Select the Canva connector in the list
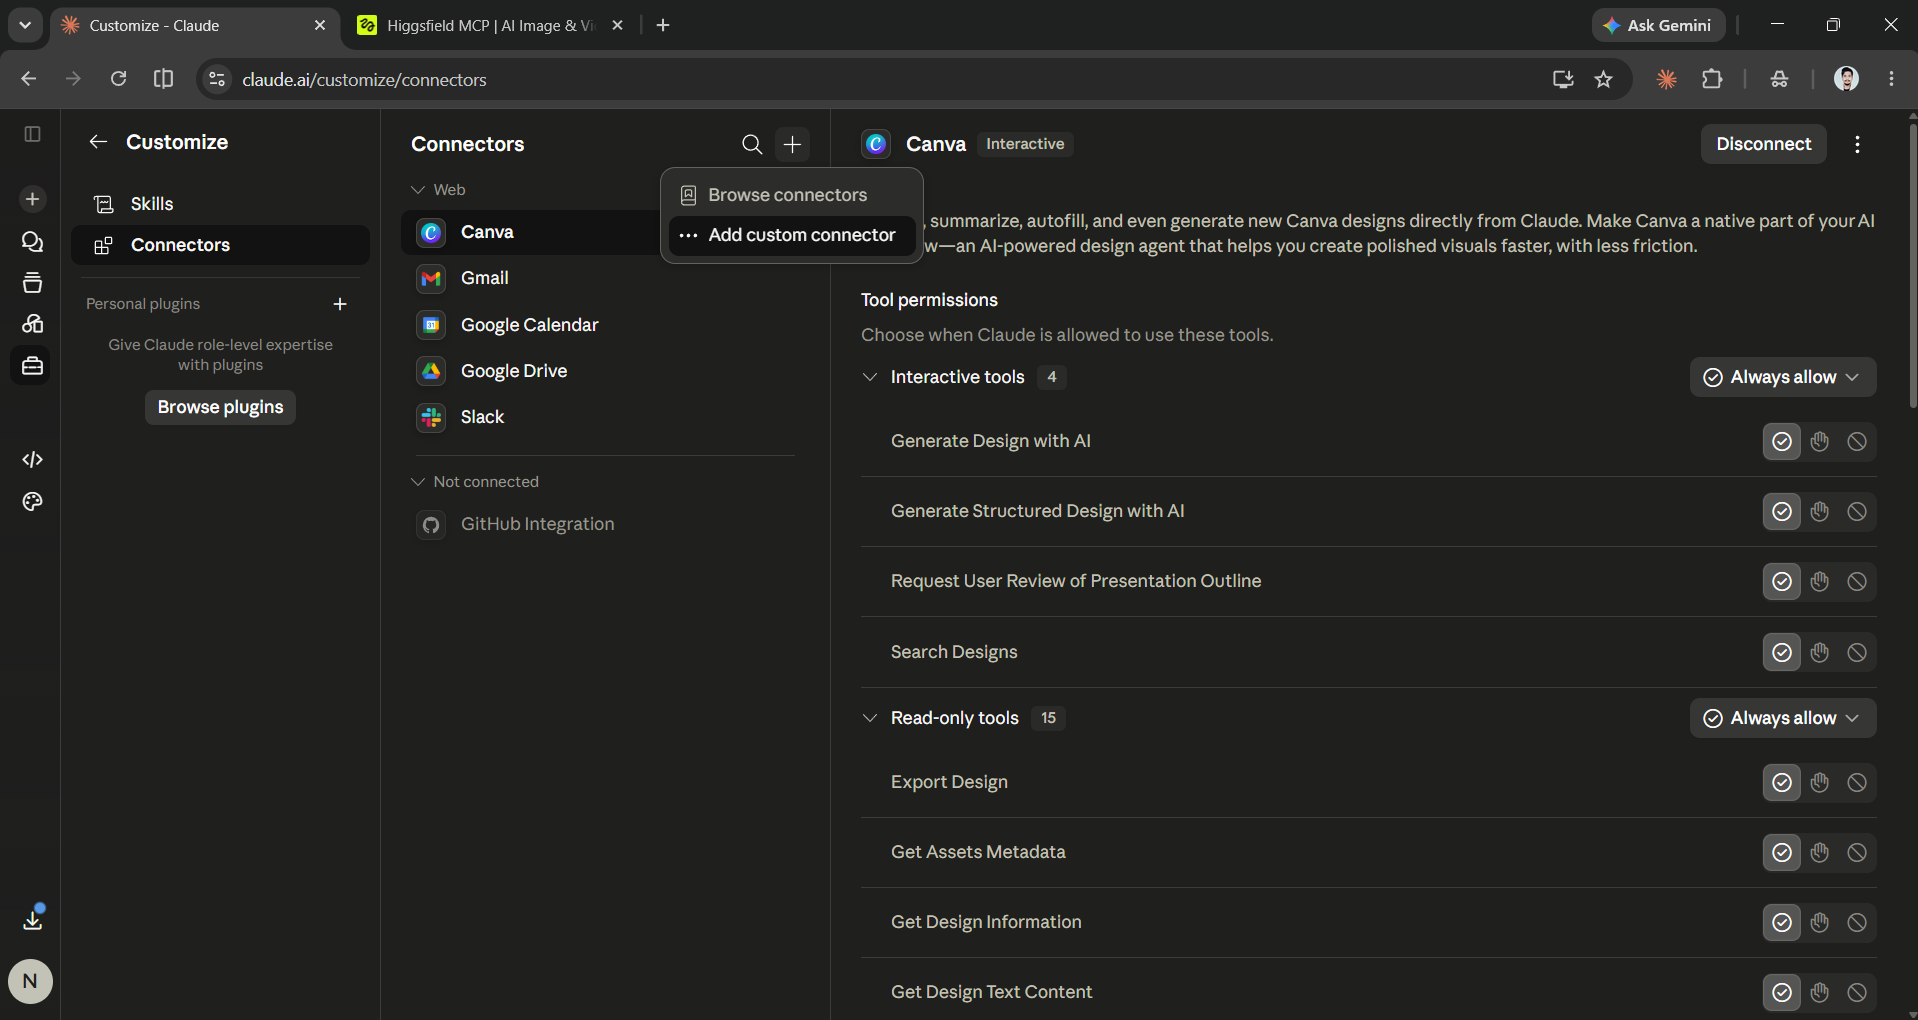Viewport: 1918px width, 1020px height. coord(530,232)
